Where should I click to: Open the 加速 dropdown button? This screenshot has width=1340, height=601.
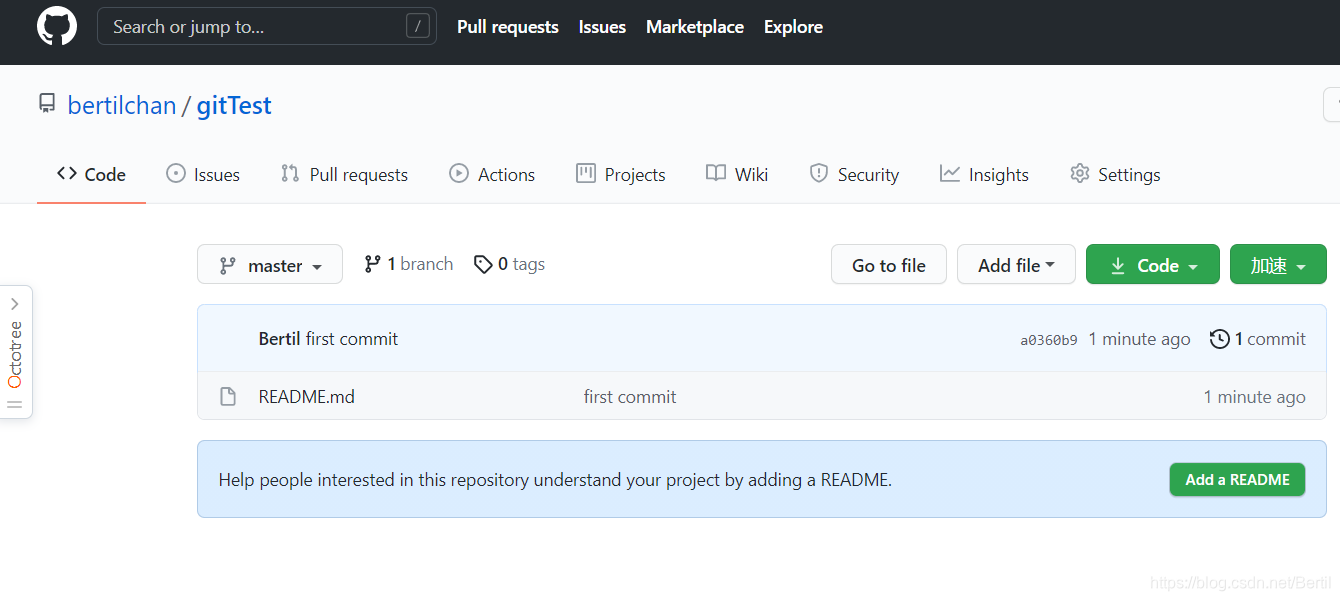point(1278,264)
